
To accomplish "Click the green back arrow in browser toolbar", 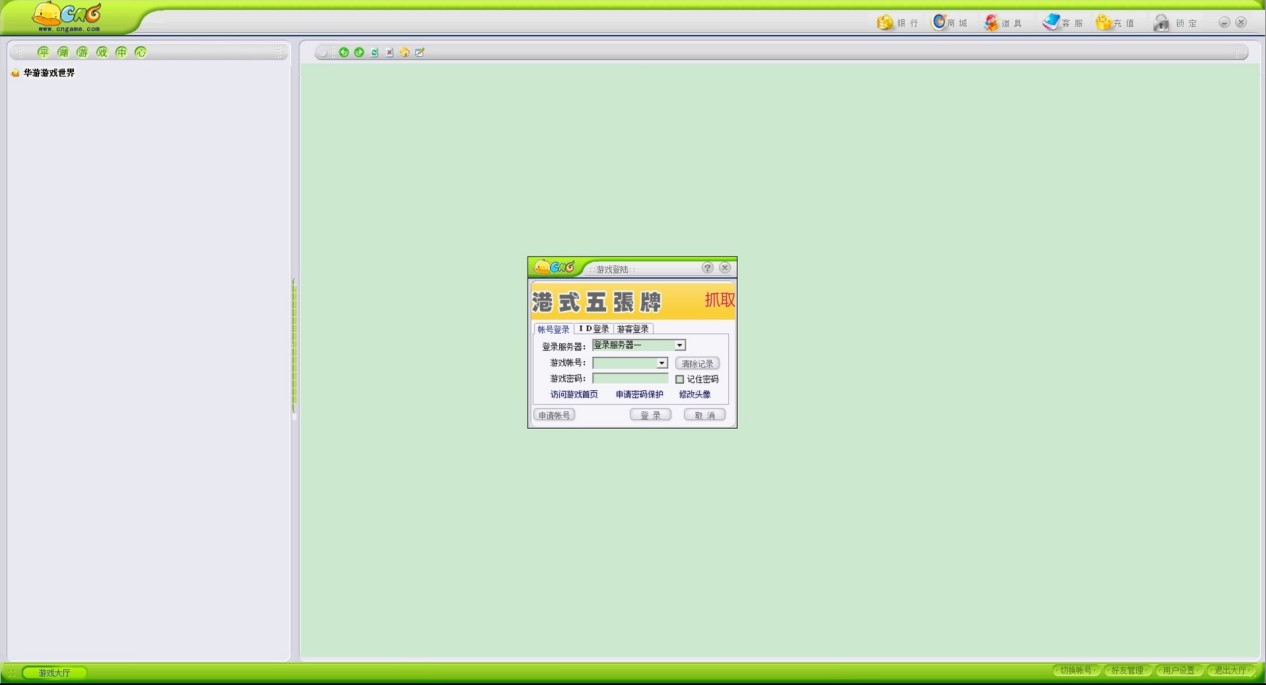I will click(344, 52).
